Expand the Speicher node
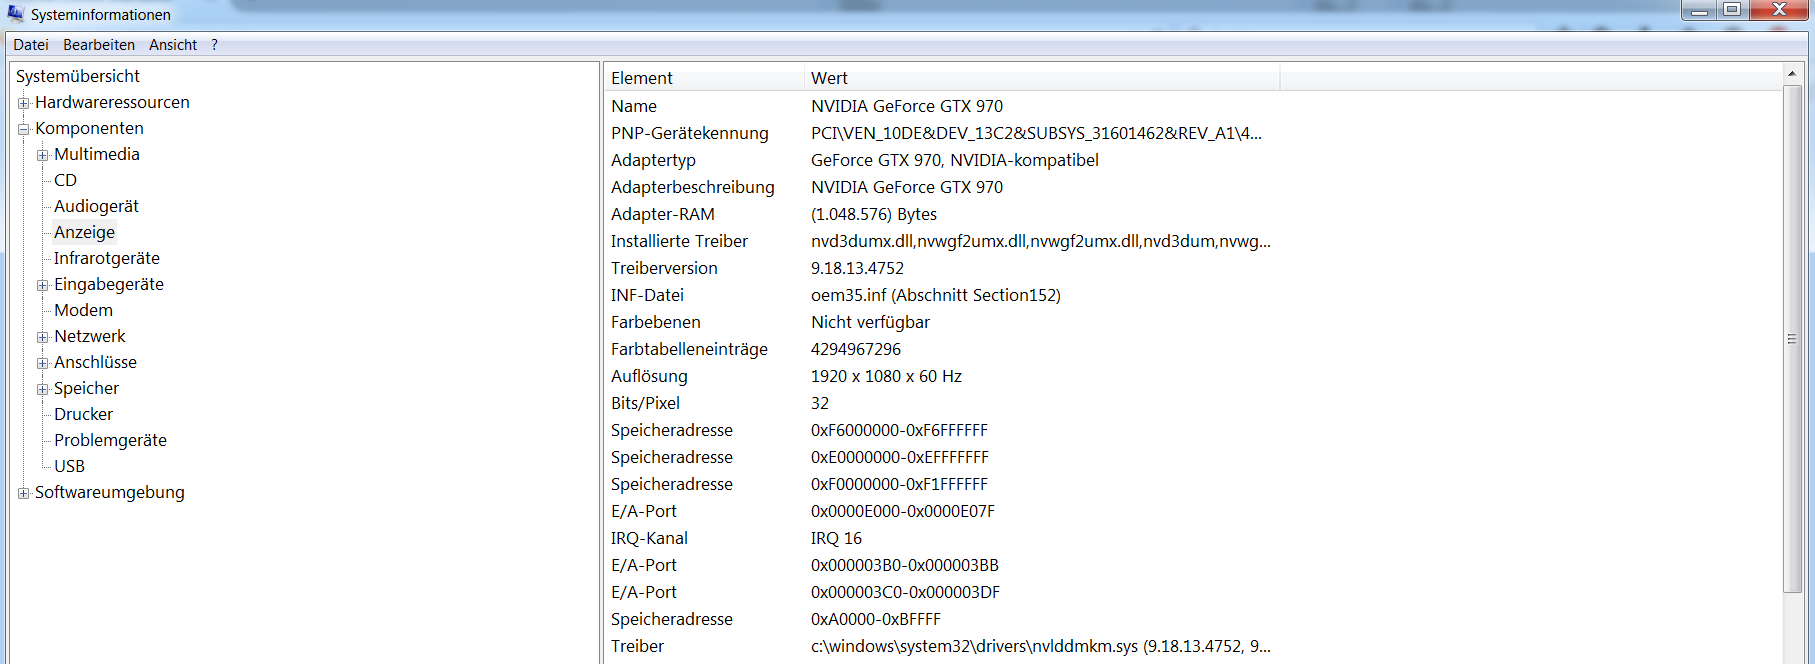 43,389
